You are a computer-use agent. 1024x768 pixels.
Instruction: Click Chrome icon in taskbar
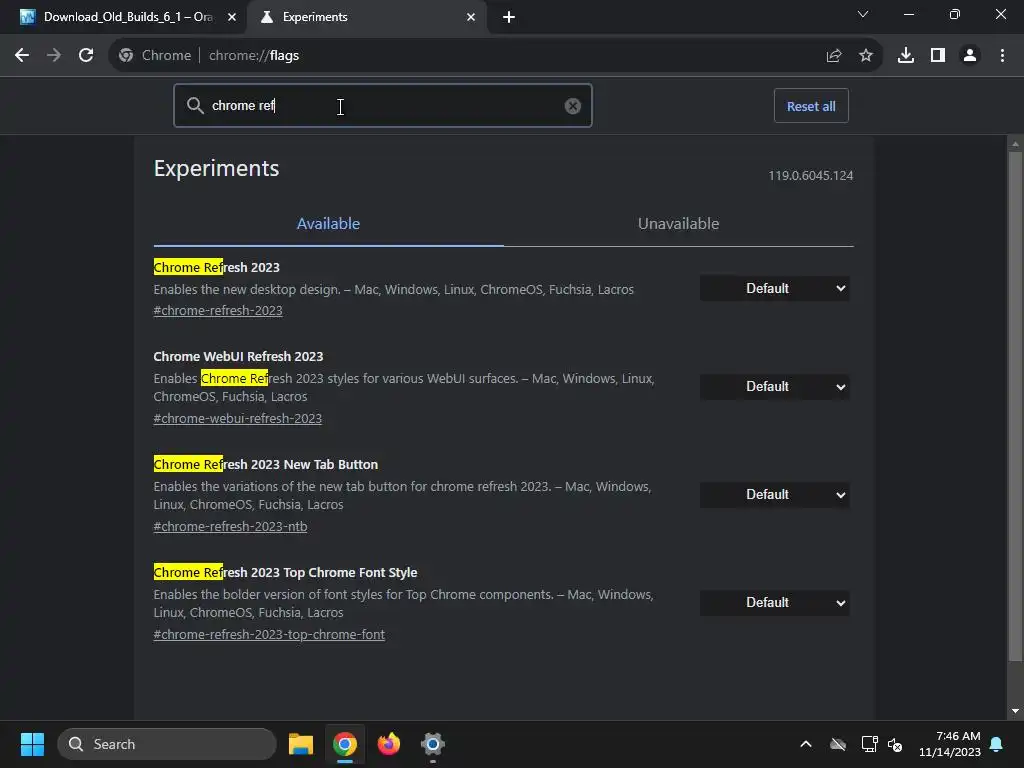pos(345,744)
